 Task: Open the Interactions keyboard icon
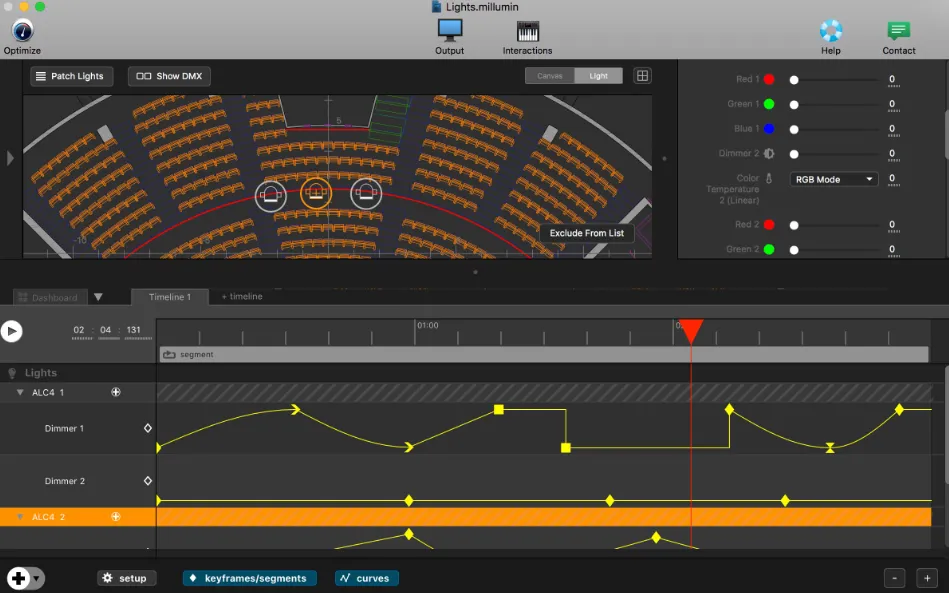click(x=528, y=31)
